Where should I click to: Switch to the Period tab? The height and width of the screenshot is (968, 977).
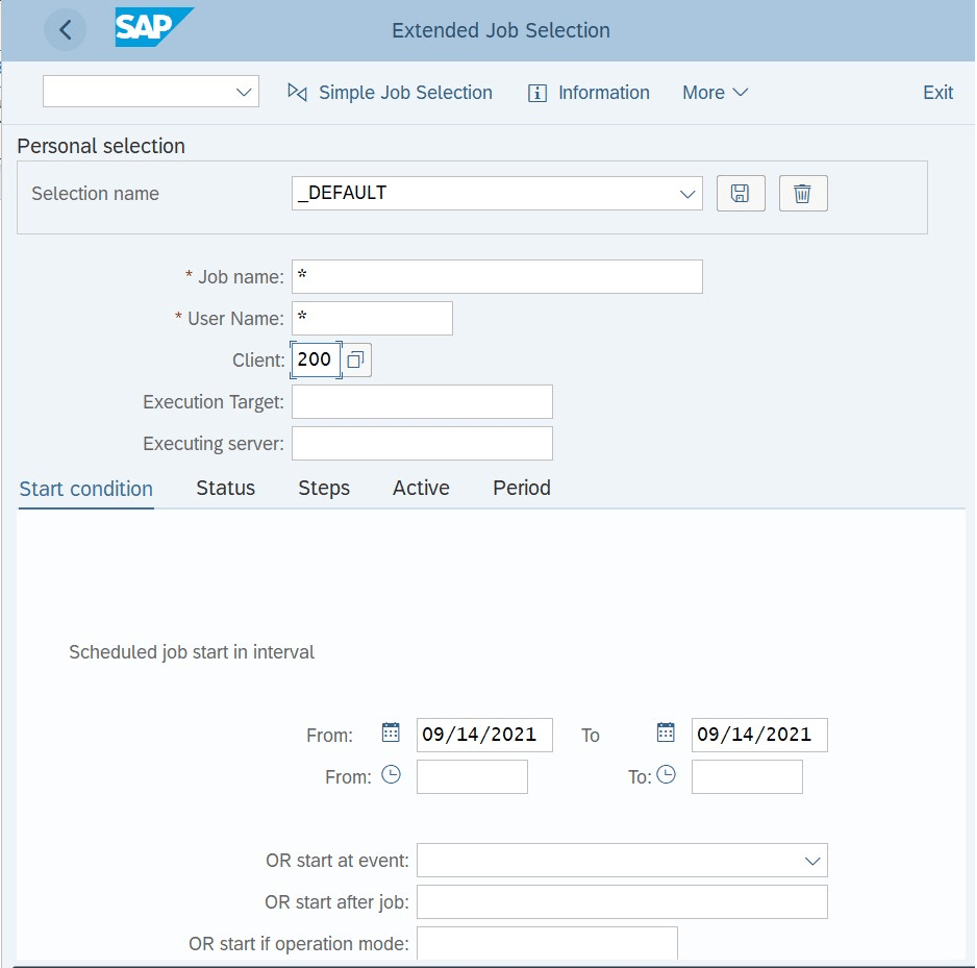520,488
